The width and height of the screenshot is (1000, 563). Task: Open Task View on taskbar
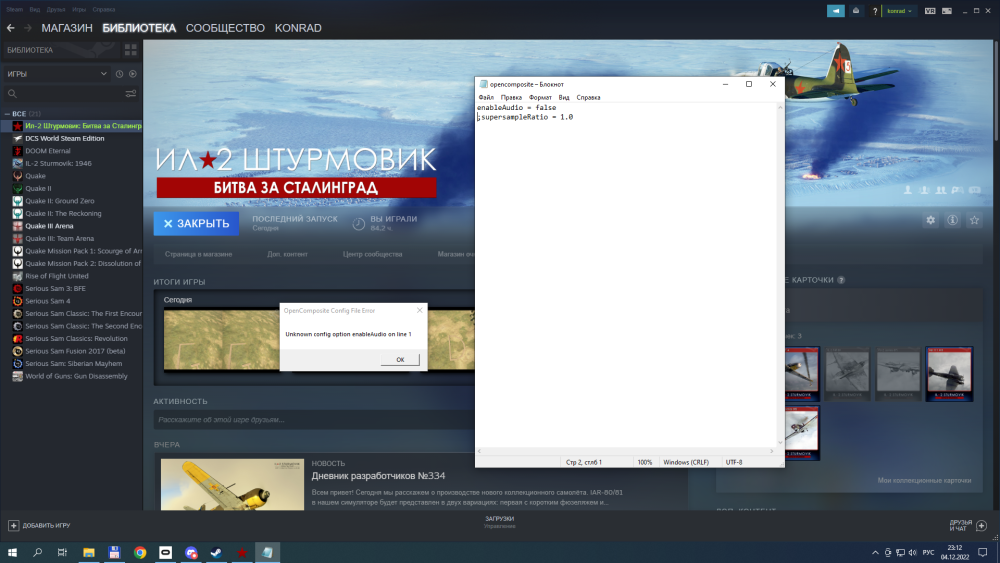point(62,552)
